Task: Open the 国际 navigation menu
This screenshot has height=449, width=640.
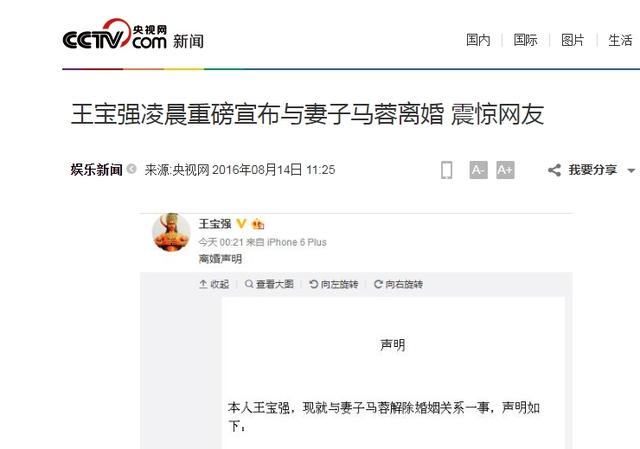Action: [x=525, y=40]
